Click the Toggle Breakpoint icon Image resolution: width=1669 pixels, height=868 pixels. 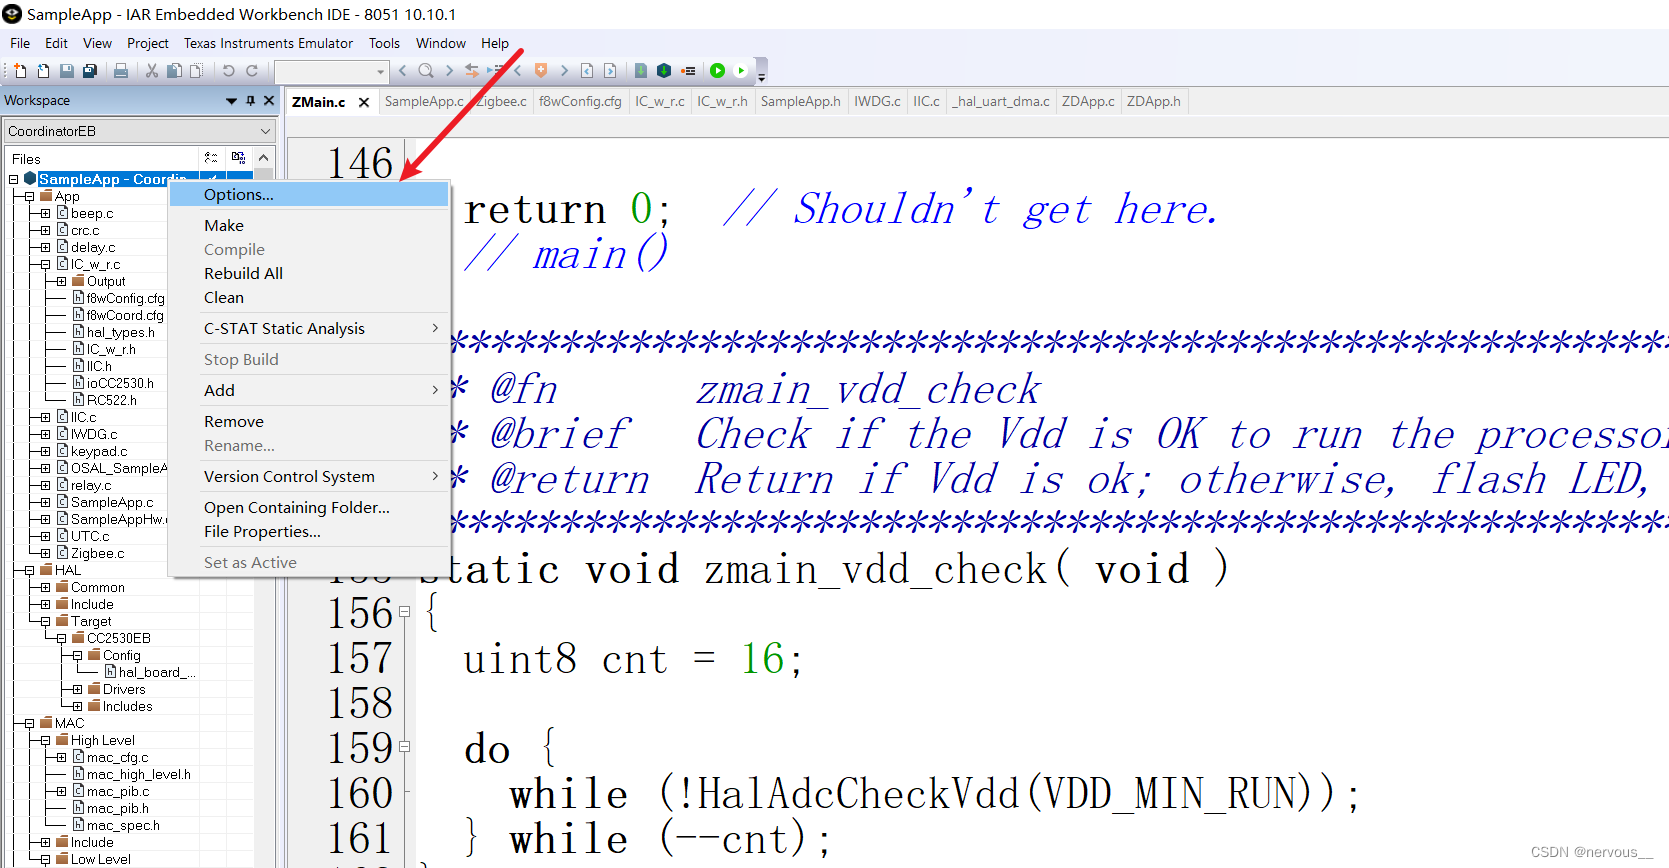click(x=688, y=71)
